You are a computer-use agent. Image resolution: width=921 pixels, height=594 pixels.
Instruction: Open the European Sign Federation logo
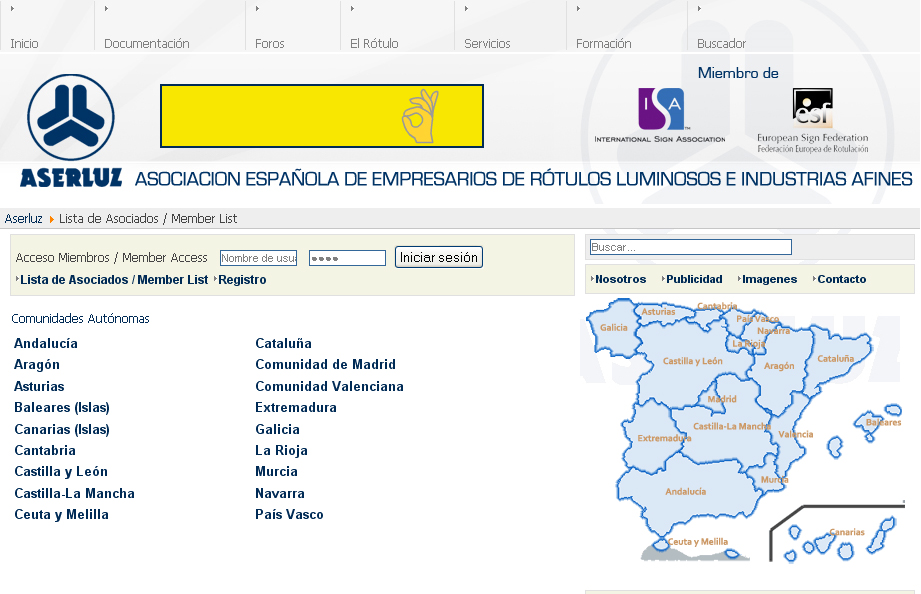(x=812, y=120)
